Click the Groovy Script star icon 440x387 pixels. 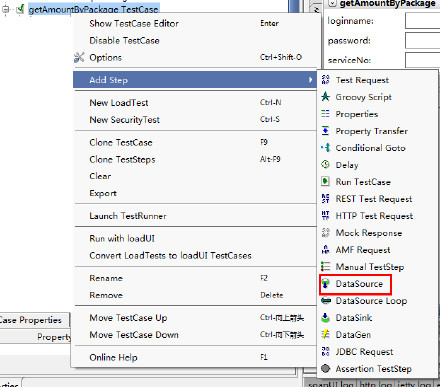(x=325, y=97)
